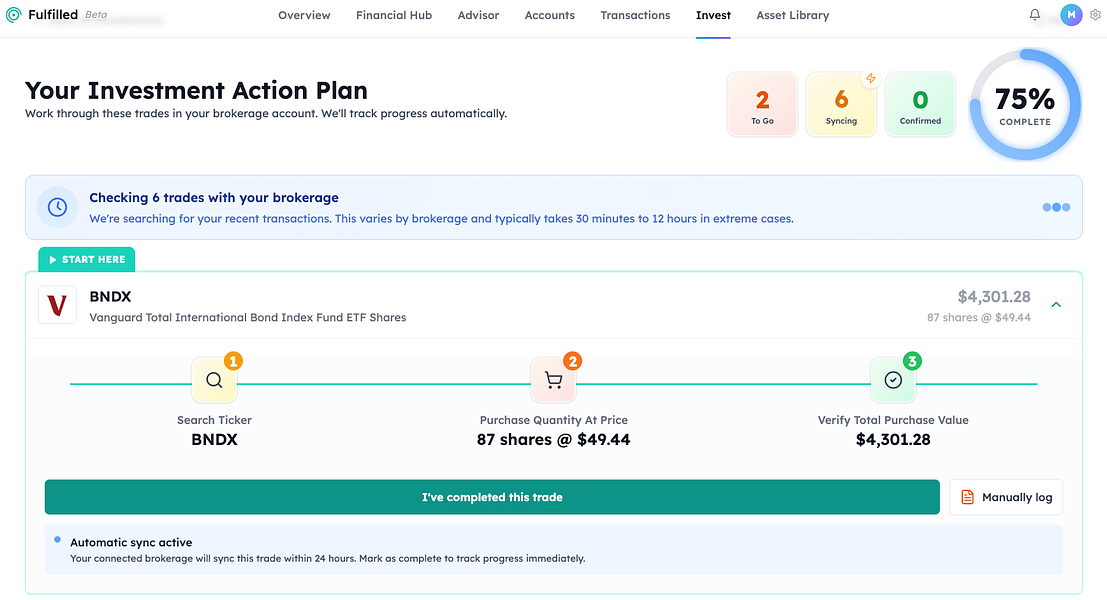Click the shopping cart purchase step icon
Viewport: 1107px width, 600px height.
[x=554, y=380]
